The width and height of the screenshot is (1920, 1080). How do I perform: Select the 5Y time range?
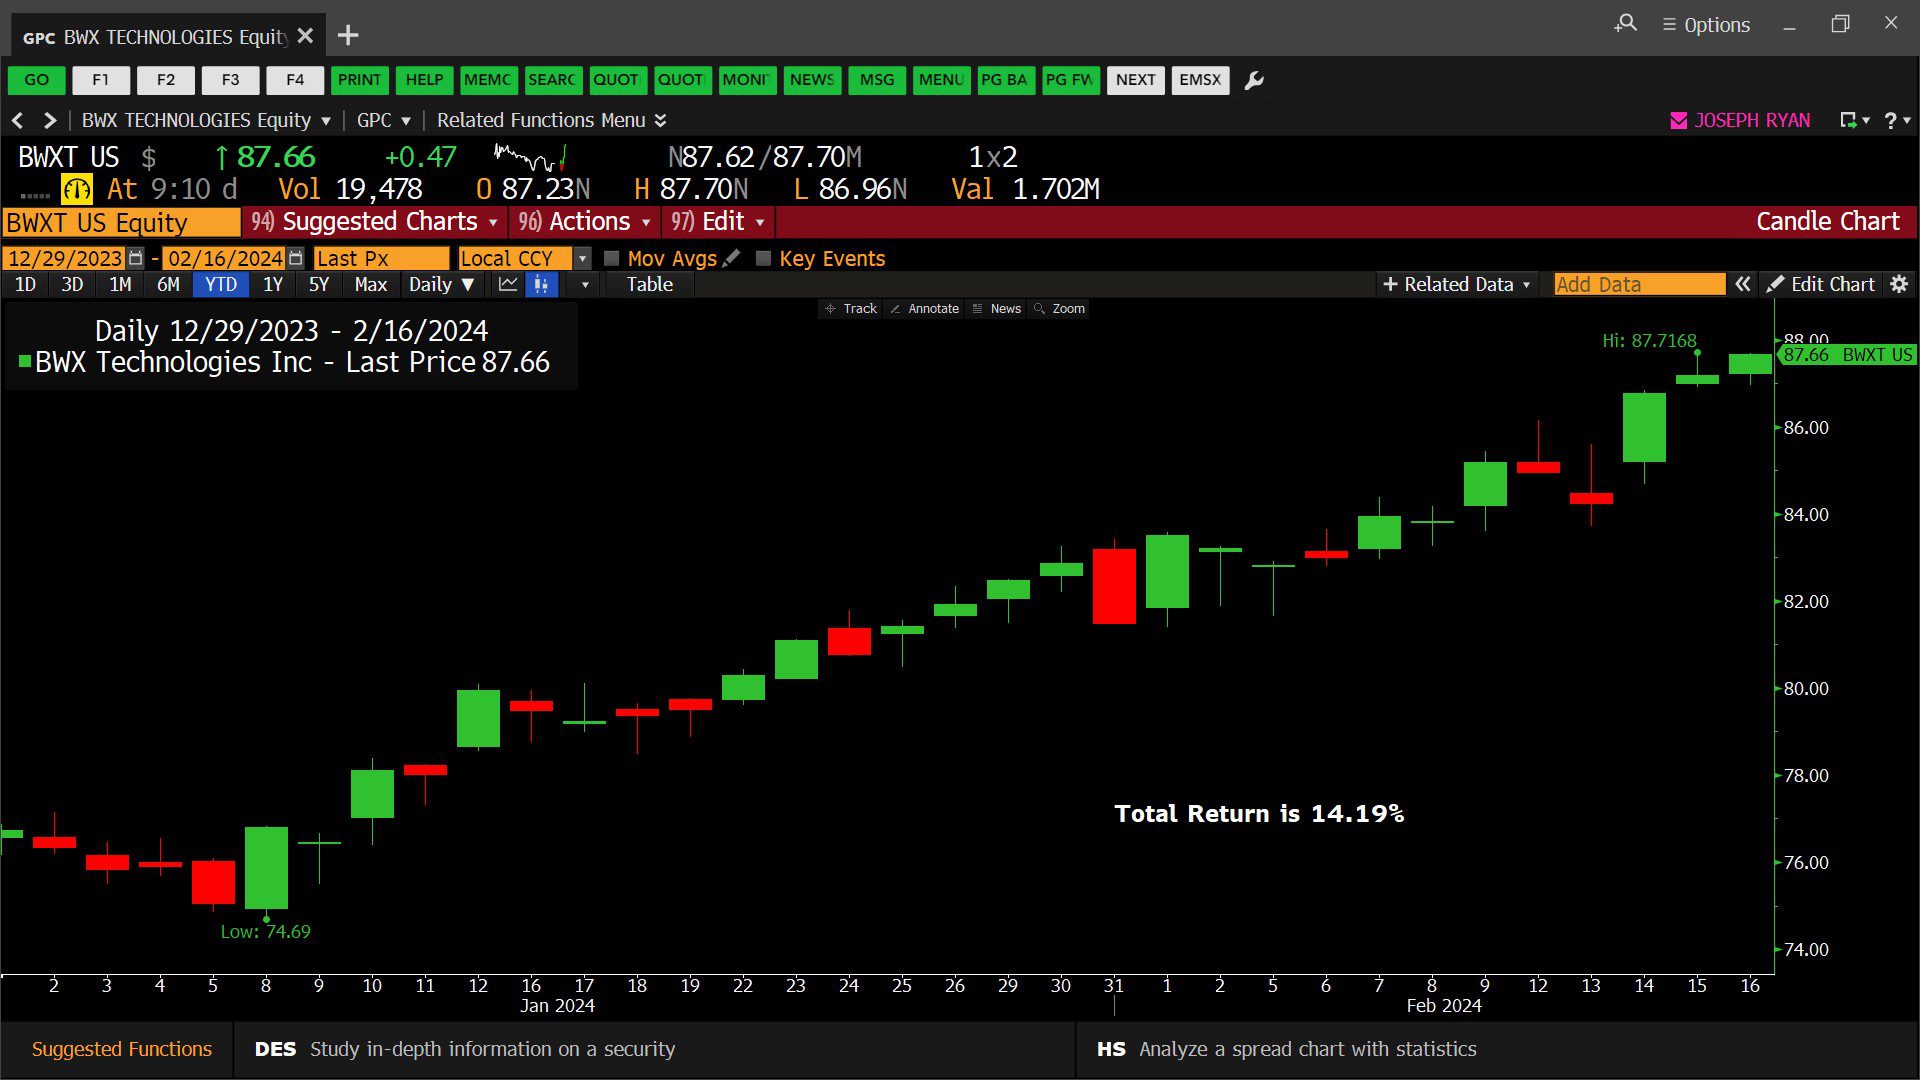point(319,285)
